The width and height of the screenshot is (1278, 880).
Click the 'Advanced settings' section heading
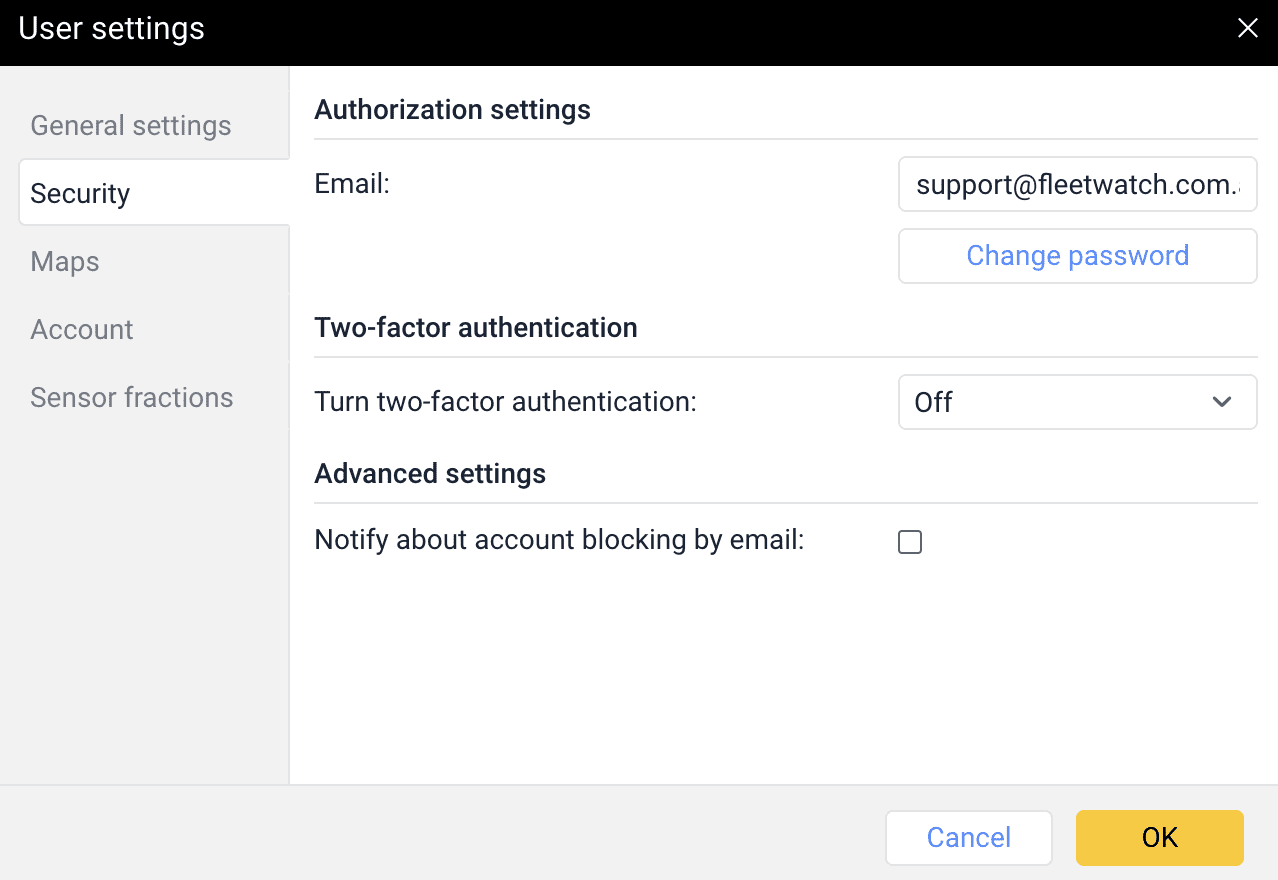[430, 473]
